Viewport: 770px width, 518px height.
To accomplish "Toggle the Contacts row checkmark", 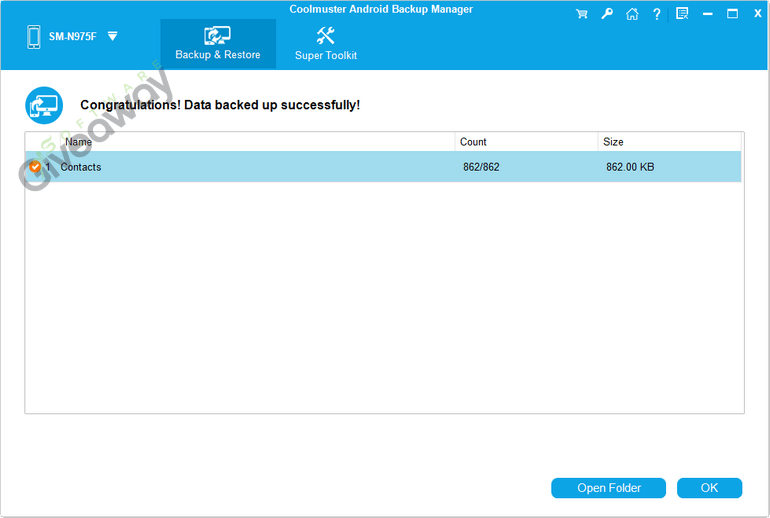I will [x=35, y=167].
